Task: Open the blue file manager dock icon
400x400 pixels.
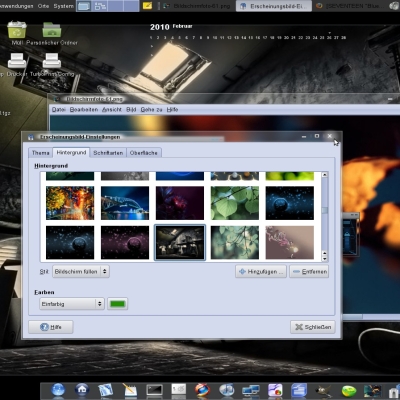Action: 299,390
